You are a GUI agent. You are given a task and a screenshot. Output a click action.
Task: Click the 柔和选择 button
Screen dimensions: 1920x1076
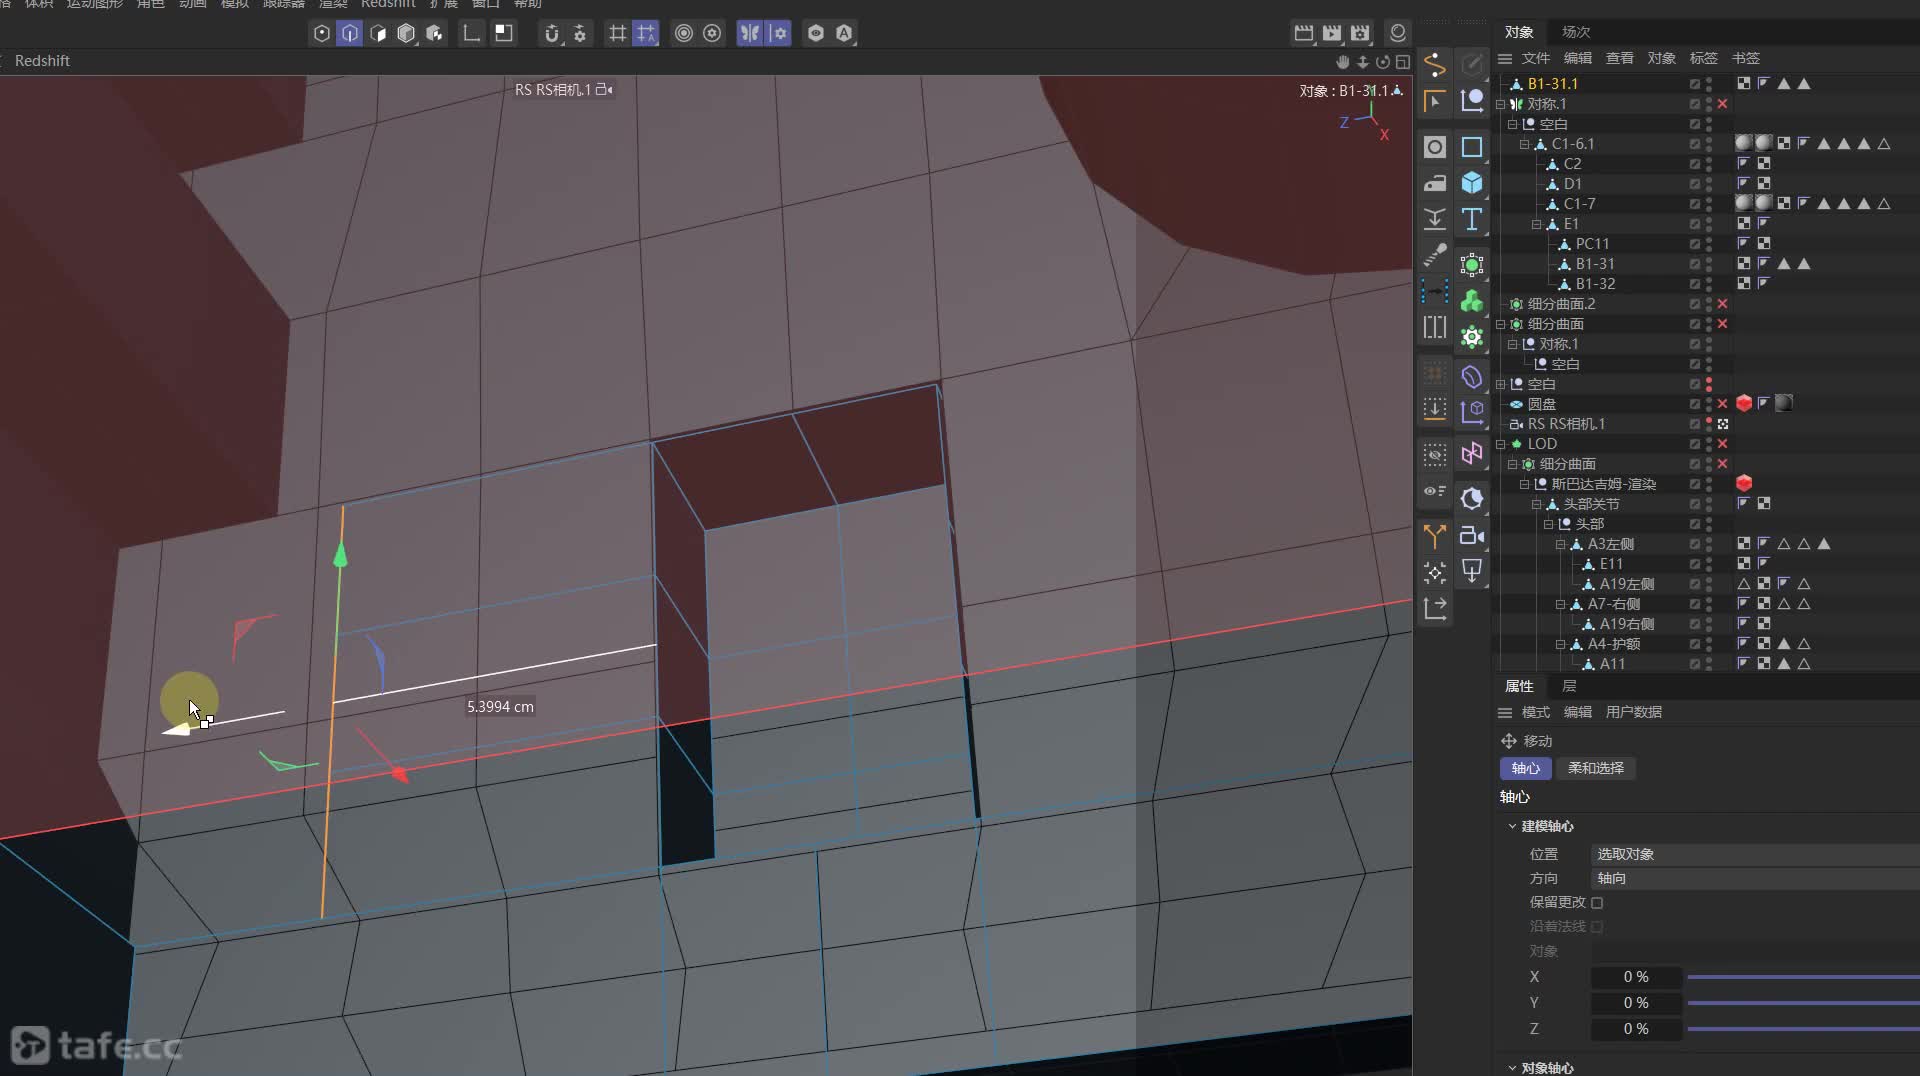[1595, 768]
